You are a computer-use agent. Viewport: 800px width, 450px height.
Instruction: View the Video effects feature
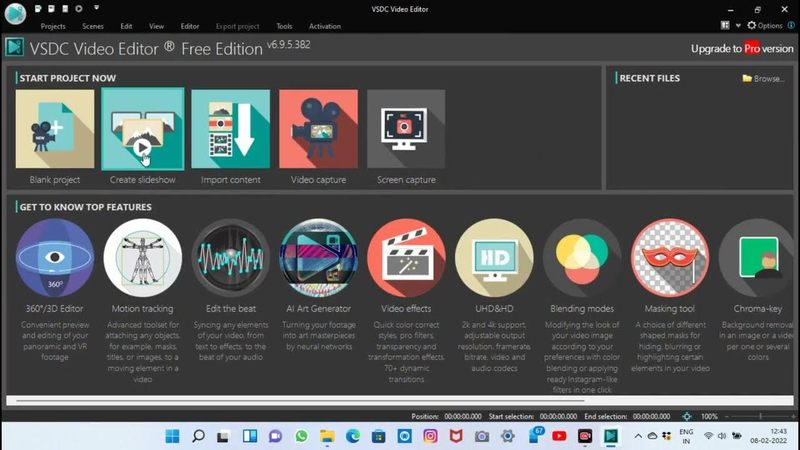(406, 258)
